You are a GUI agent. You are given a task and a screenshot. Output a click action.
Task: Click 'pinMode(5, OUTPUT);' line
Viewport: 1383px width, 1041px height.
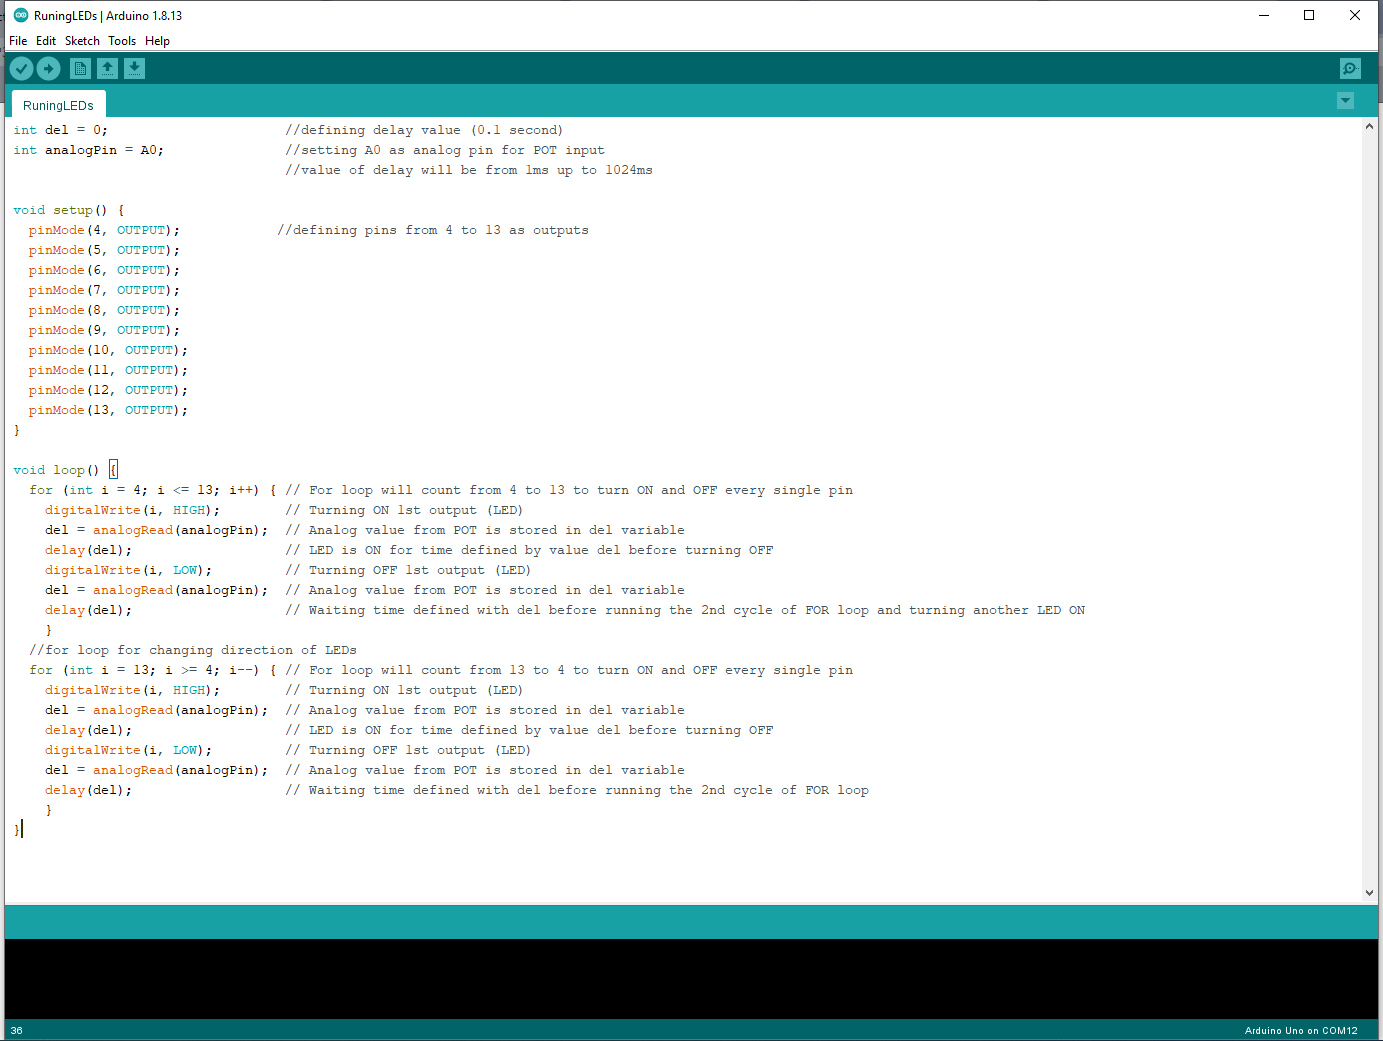(x=104, y=250)
